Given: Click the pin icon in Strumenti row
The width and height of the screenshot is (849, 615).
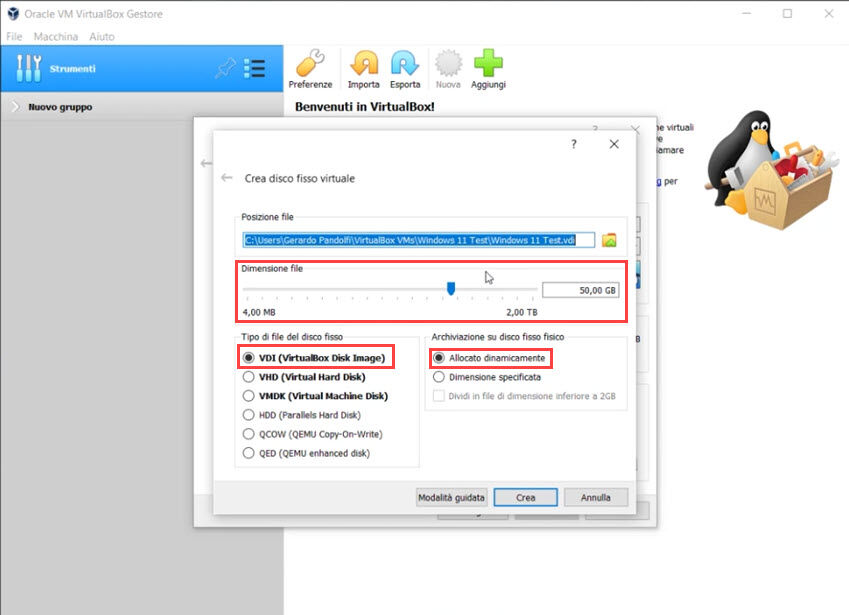Looking at the screenshot, I should [x=224, y=69].
